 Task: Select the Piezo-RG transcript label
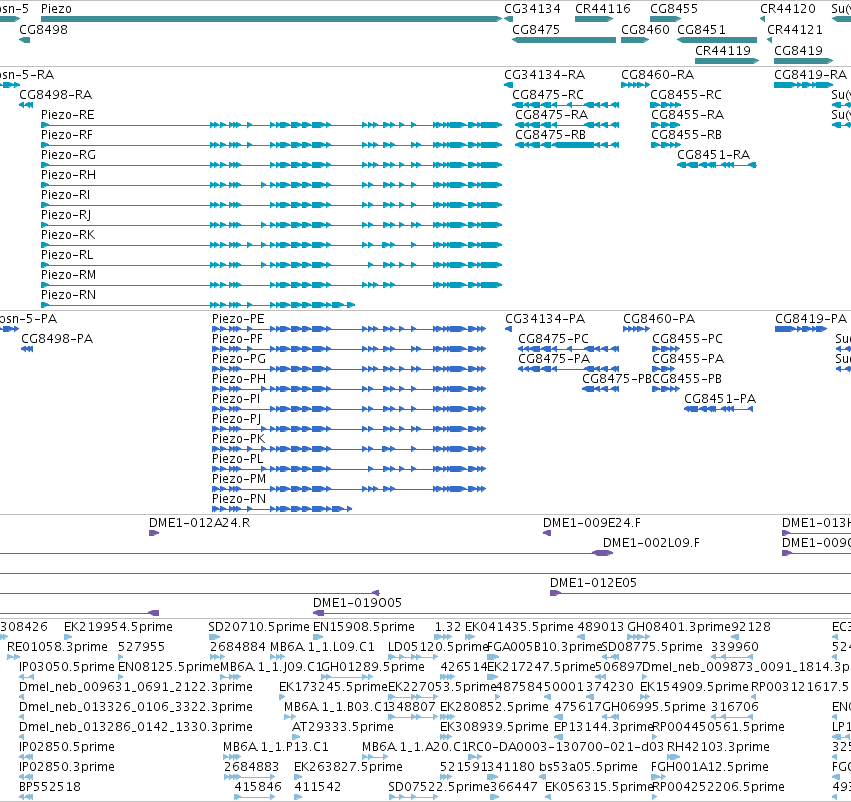[68, 155]
